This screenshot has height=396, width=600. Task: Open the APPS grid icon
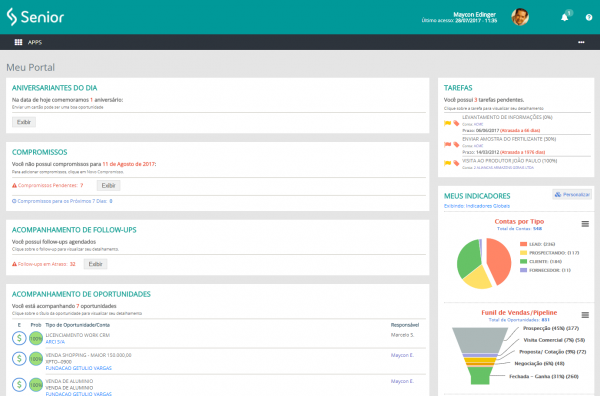point(18,42)
